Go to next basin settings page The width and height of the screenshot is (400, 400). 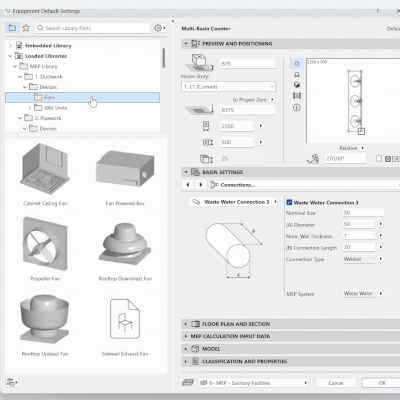click(x=201, y=185)
